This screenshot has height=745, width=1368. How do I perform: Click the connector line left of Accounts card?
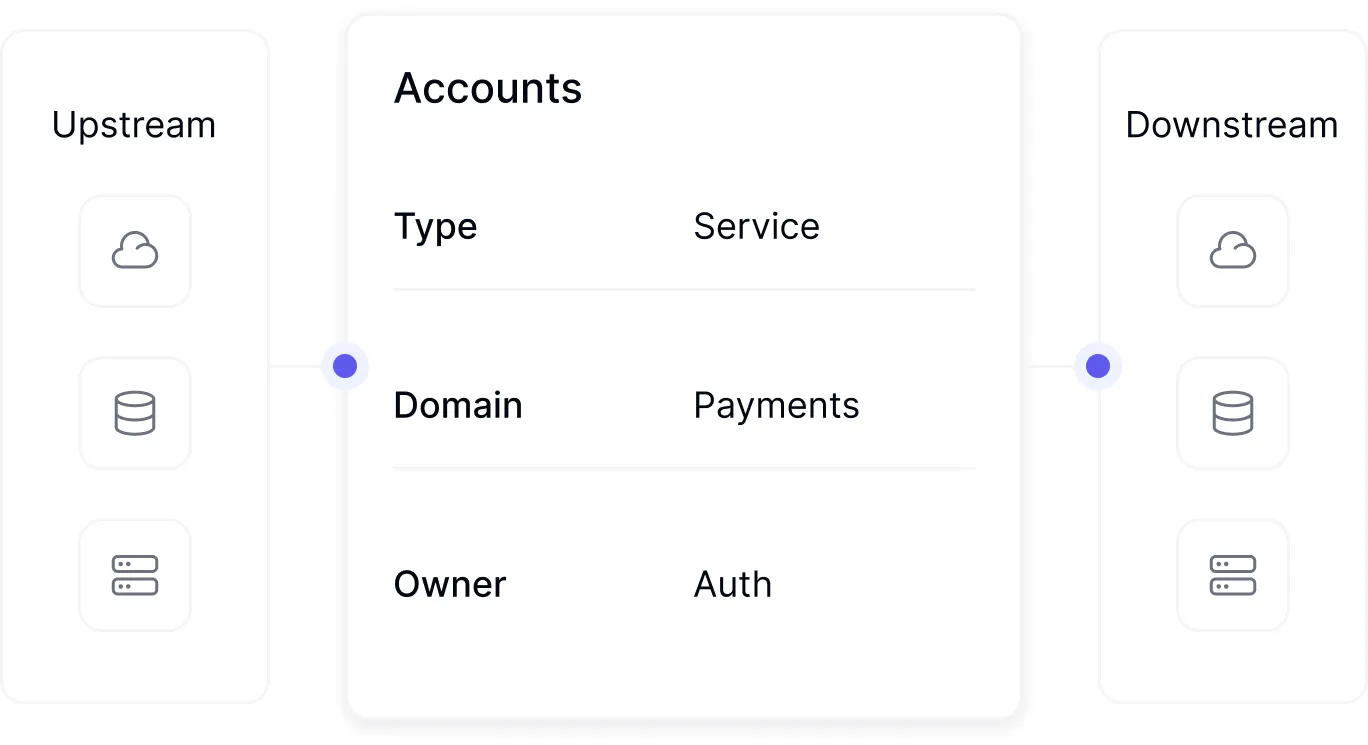pos(297,366)
